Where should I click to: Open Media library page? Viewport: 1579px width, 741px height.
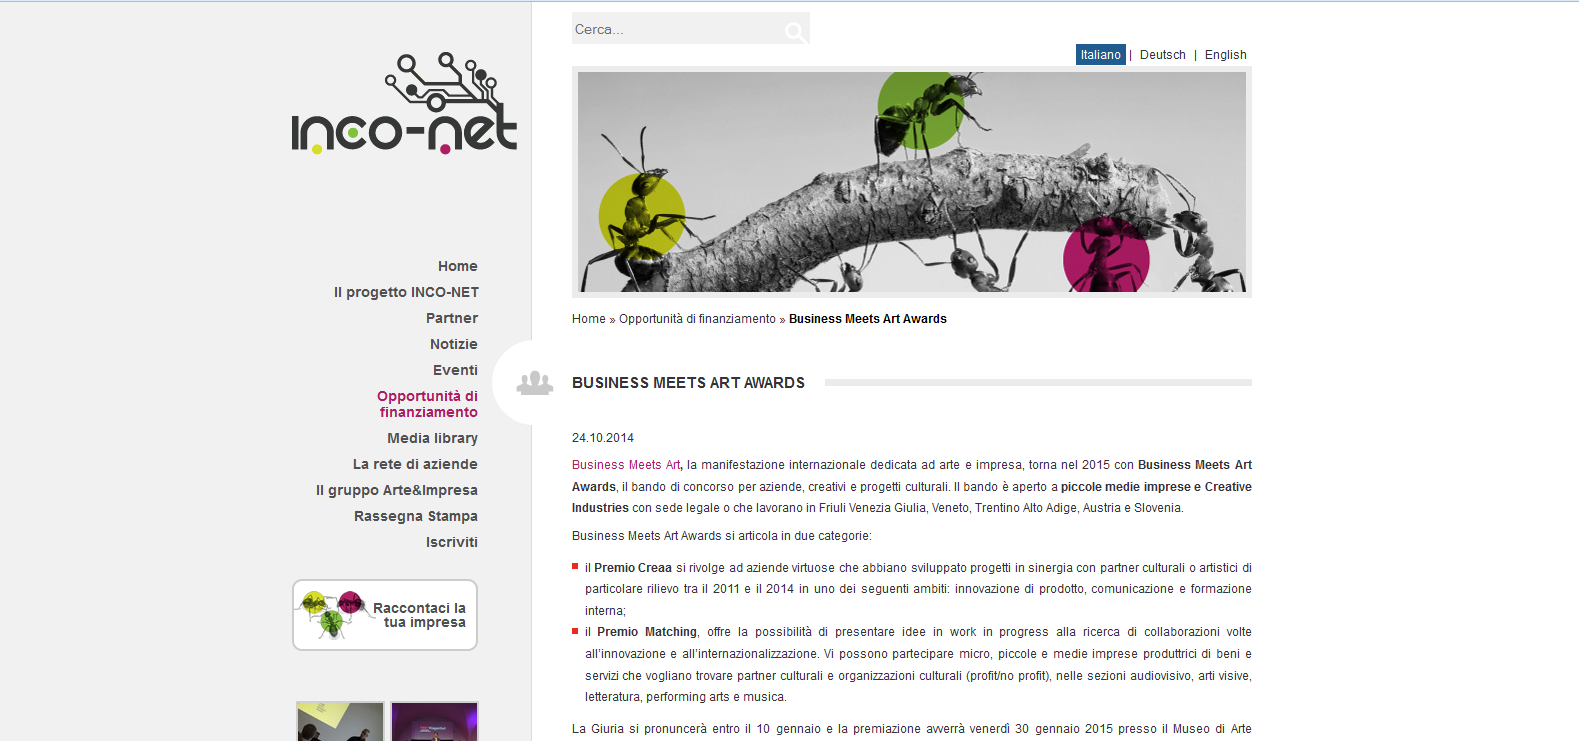pyautogui.click(x=433, y=438)
